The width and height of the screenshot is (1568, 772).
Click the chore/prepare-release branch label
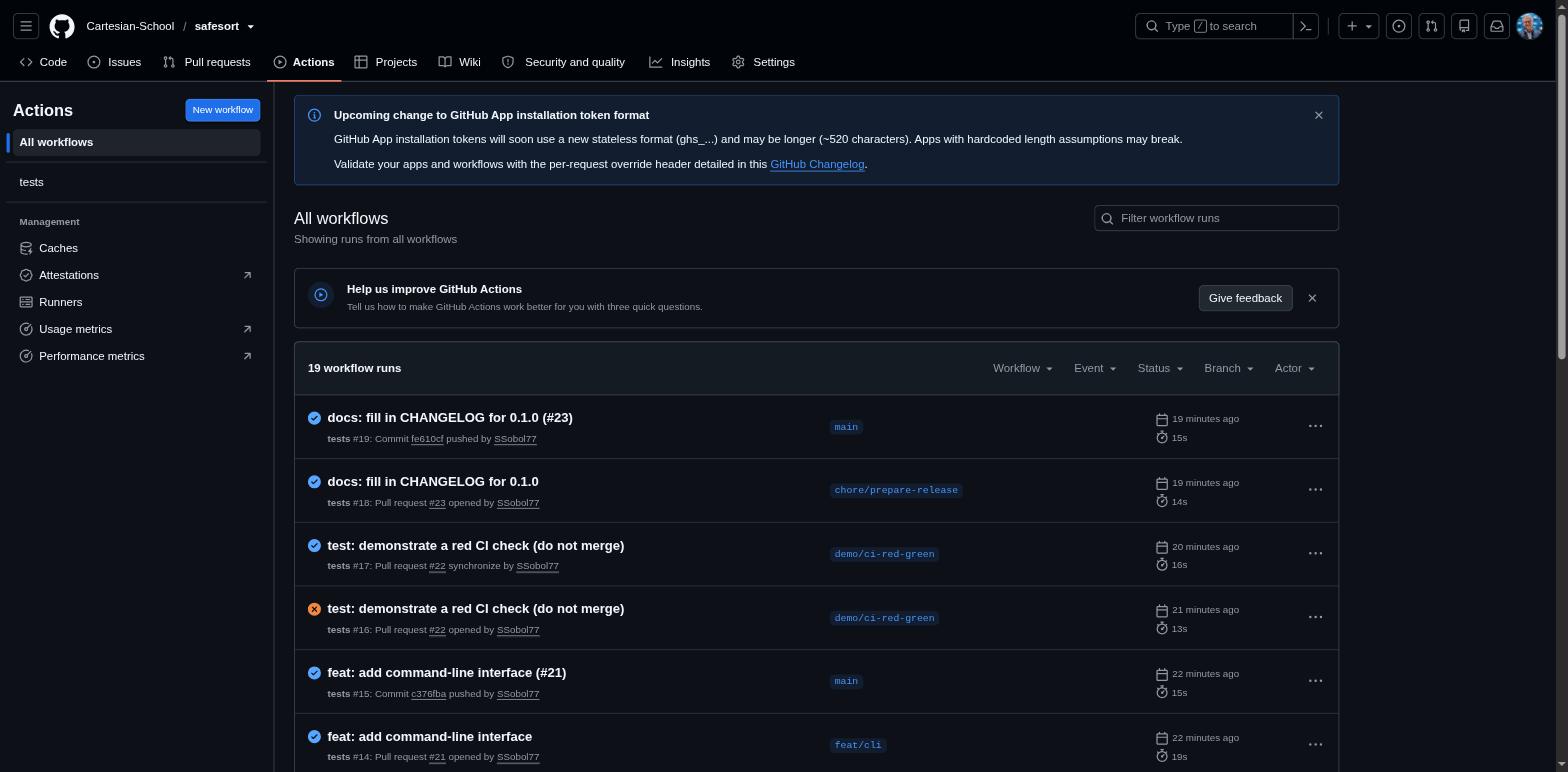click(896, 490)
